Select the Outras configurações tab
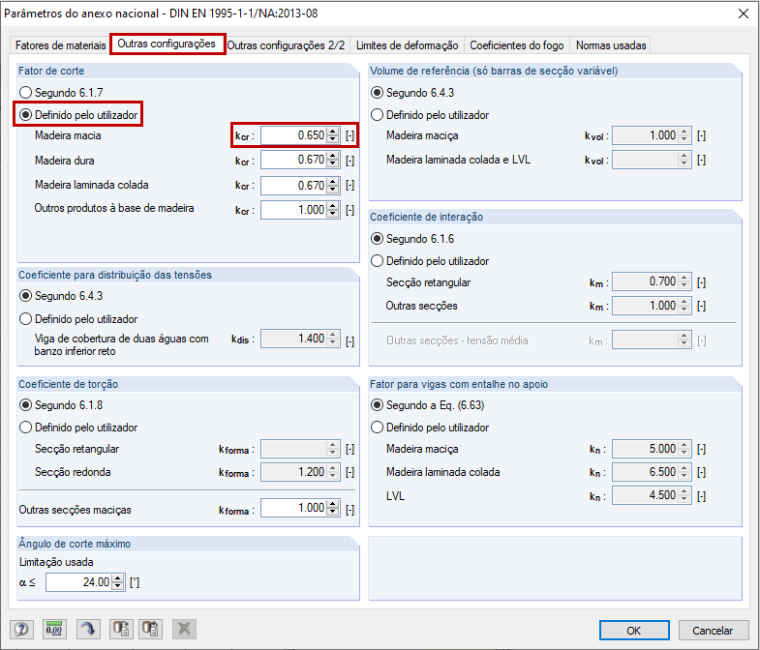The height and width of the screenshot is (650, 760). pos(167,44)
